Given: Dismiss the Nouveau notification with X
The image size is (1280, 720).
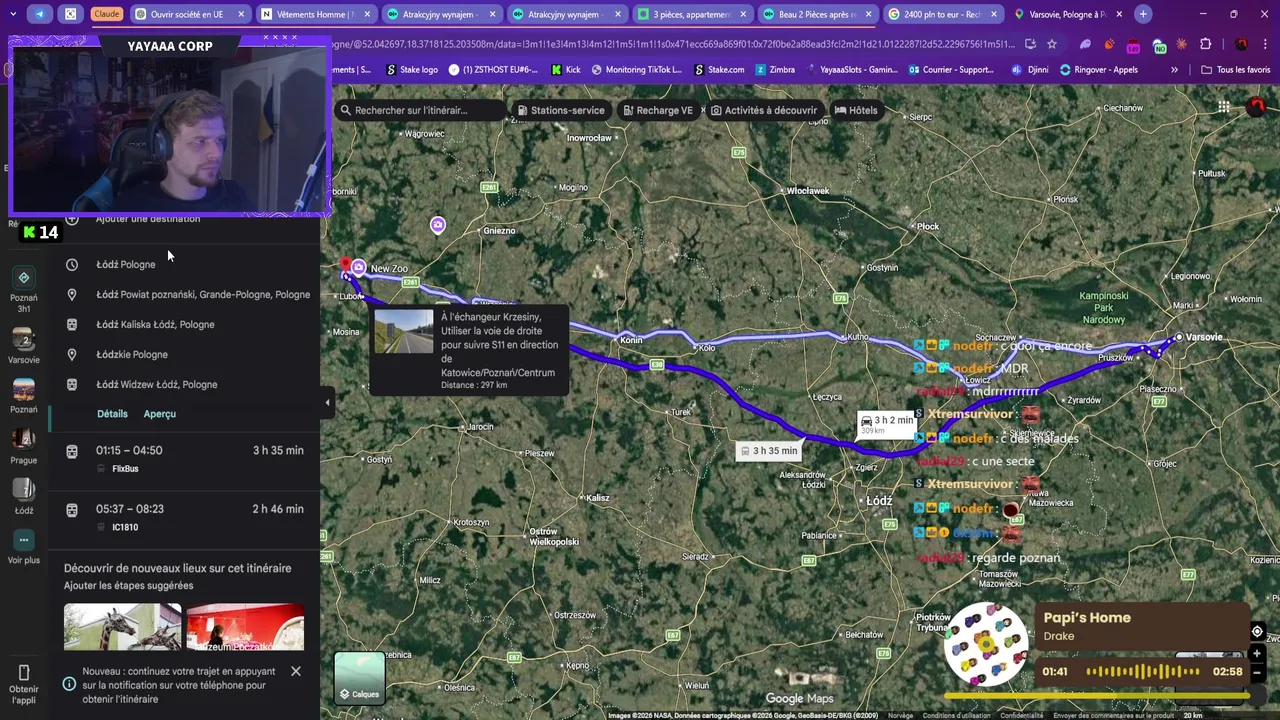Looking at the screenshot, I should click(296, 671).
